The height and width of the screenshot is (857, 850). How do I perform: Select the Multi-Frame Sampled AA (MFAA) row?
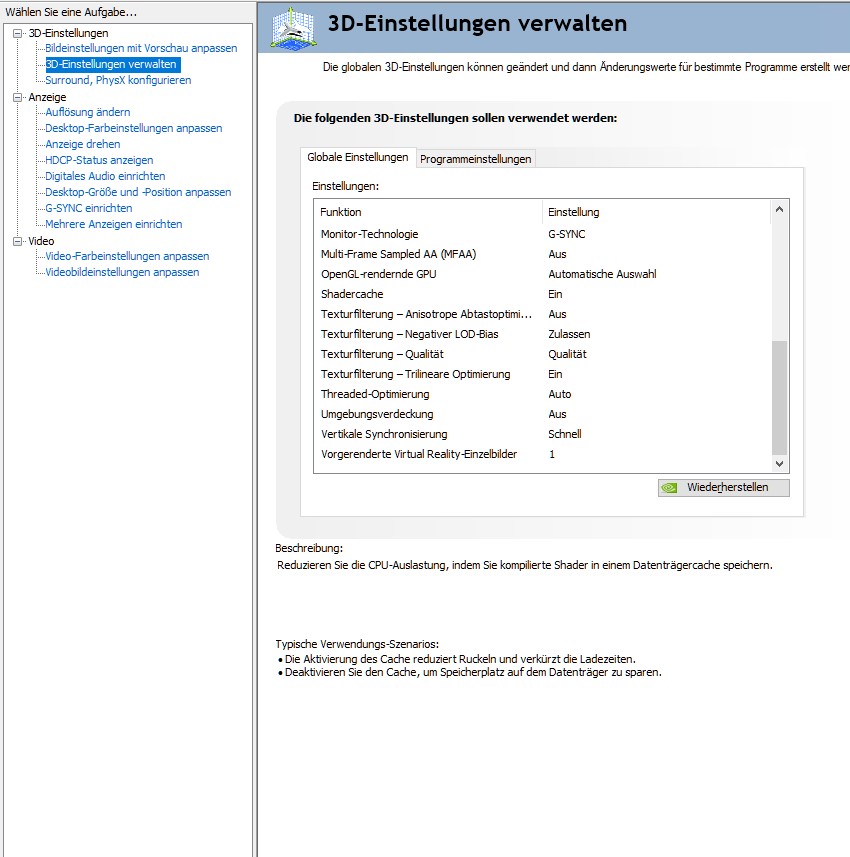point(543,254)
